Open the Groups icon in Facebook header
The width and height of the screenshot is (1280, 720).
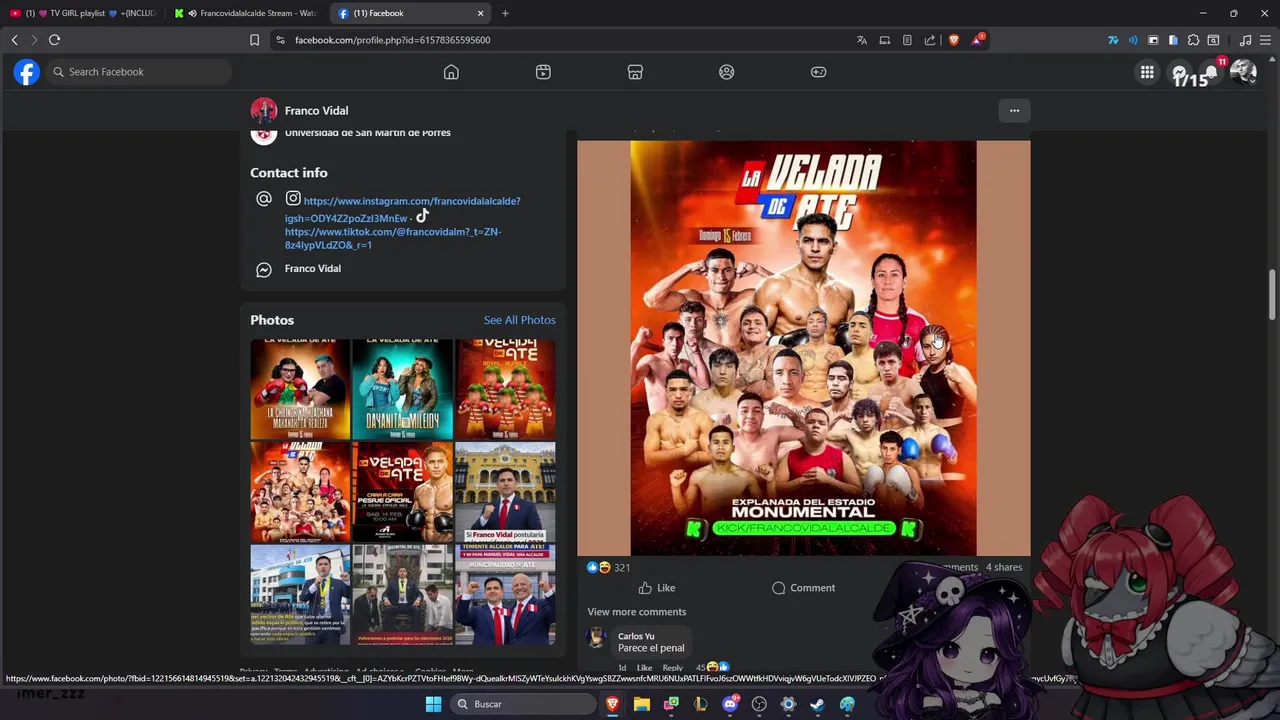pos(727,72)
